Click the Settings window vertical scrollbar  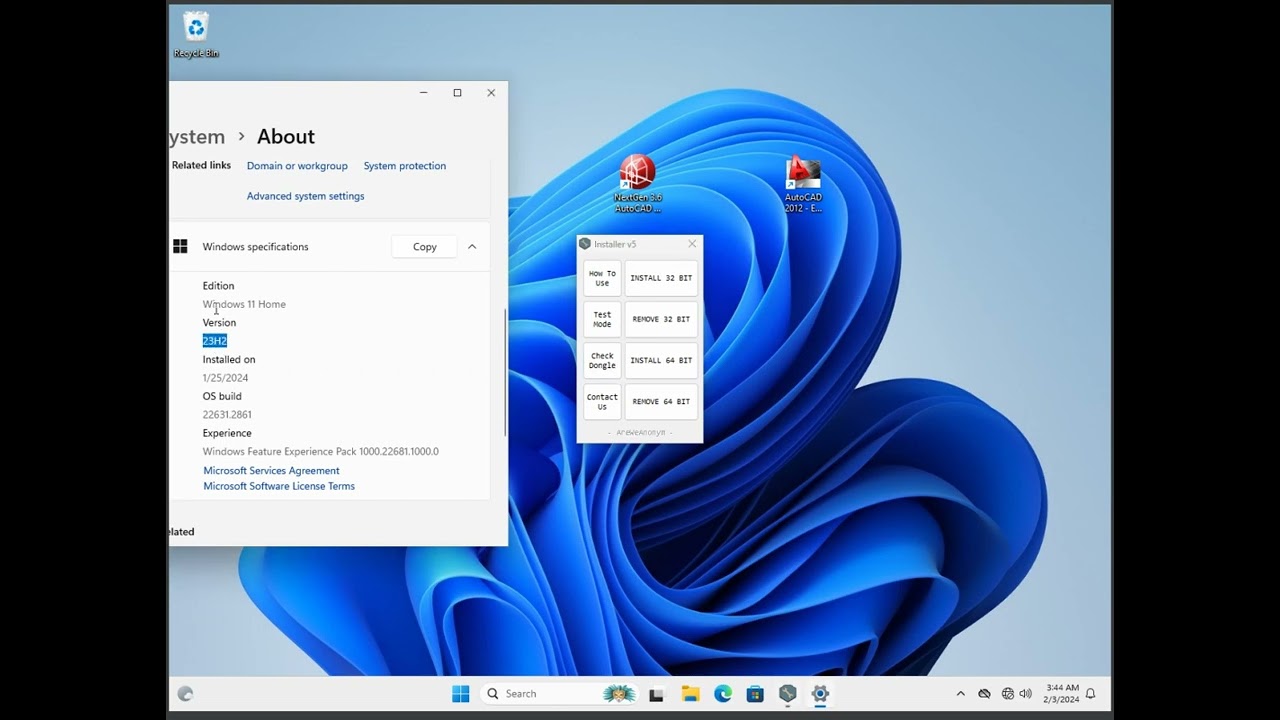505,372
